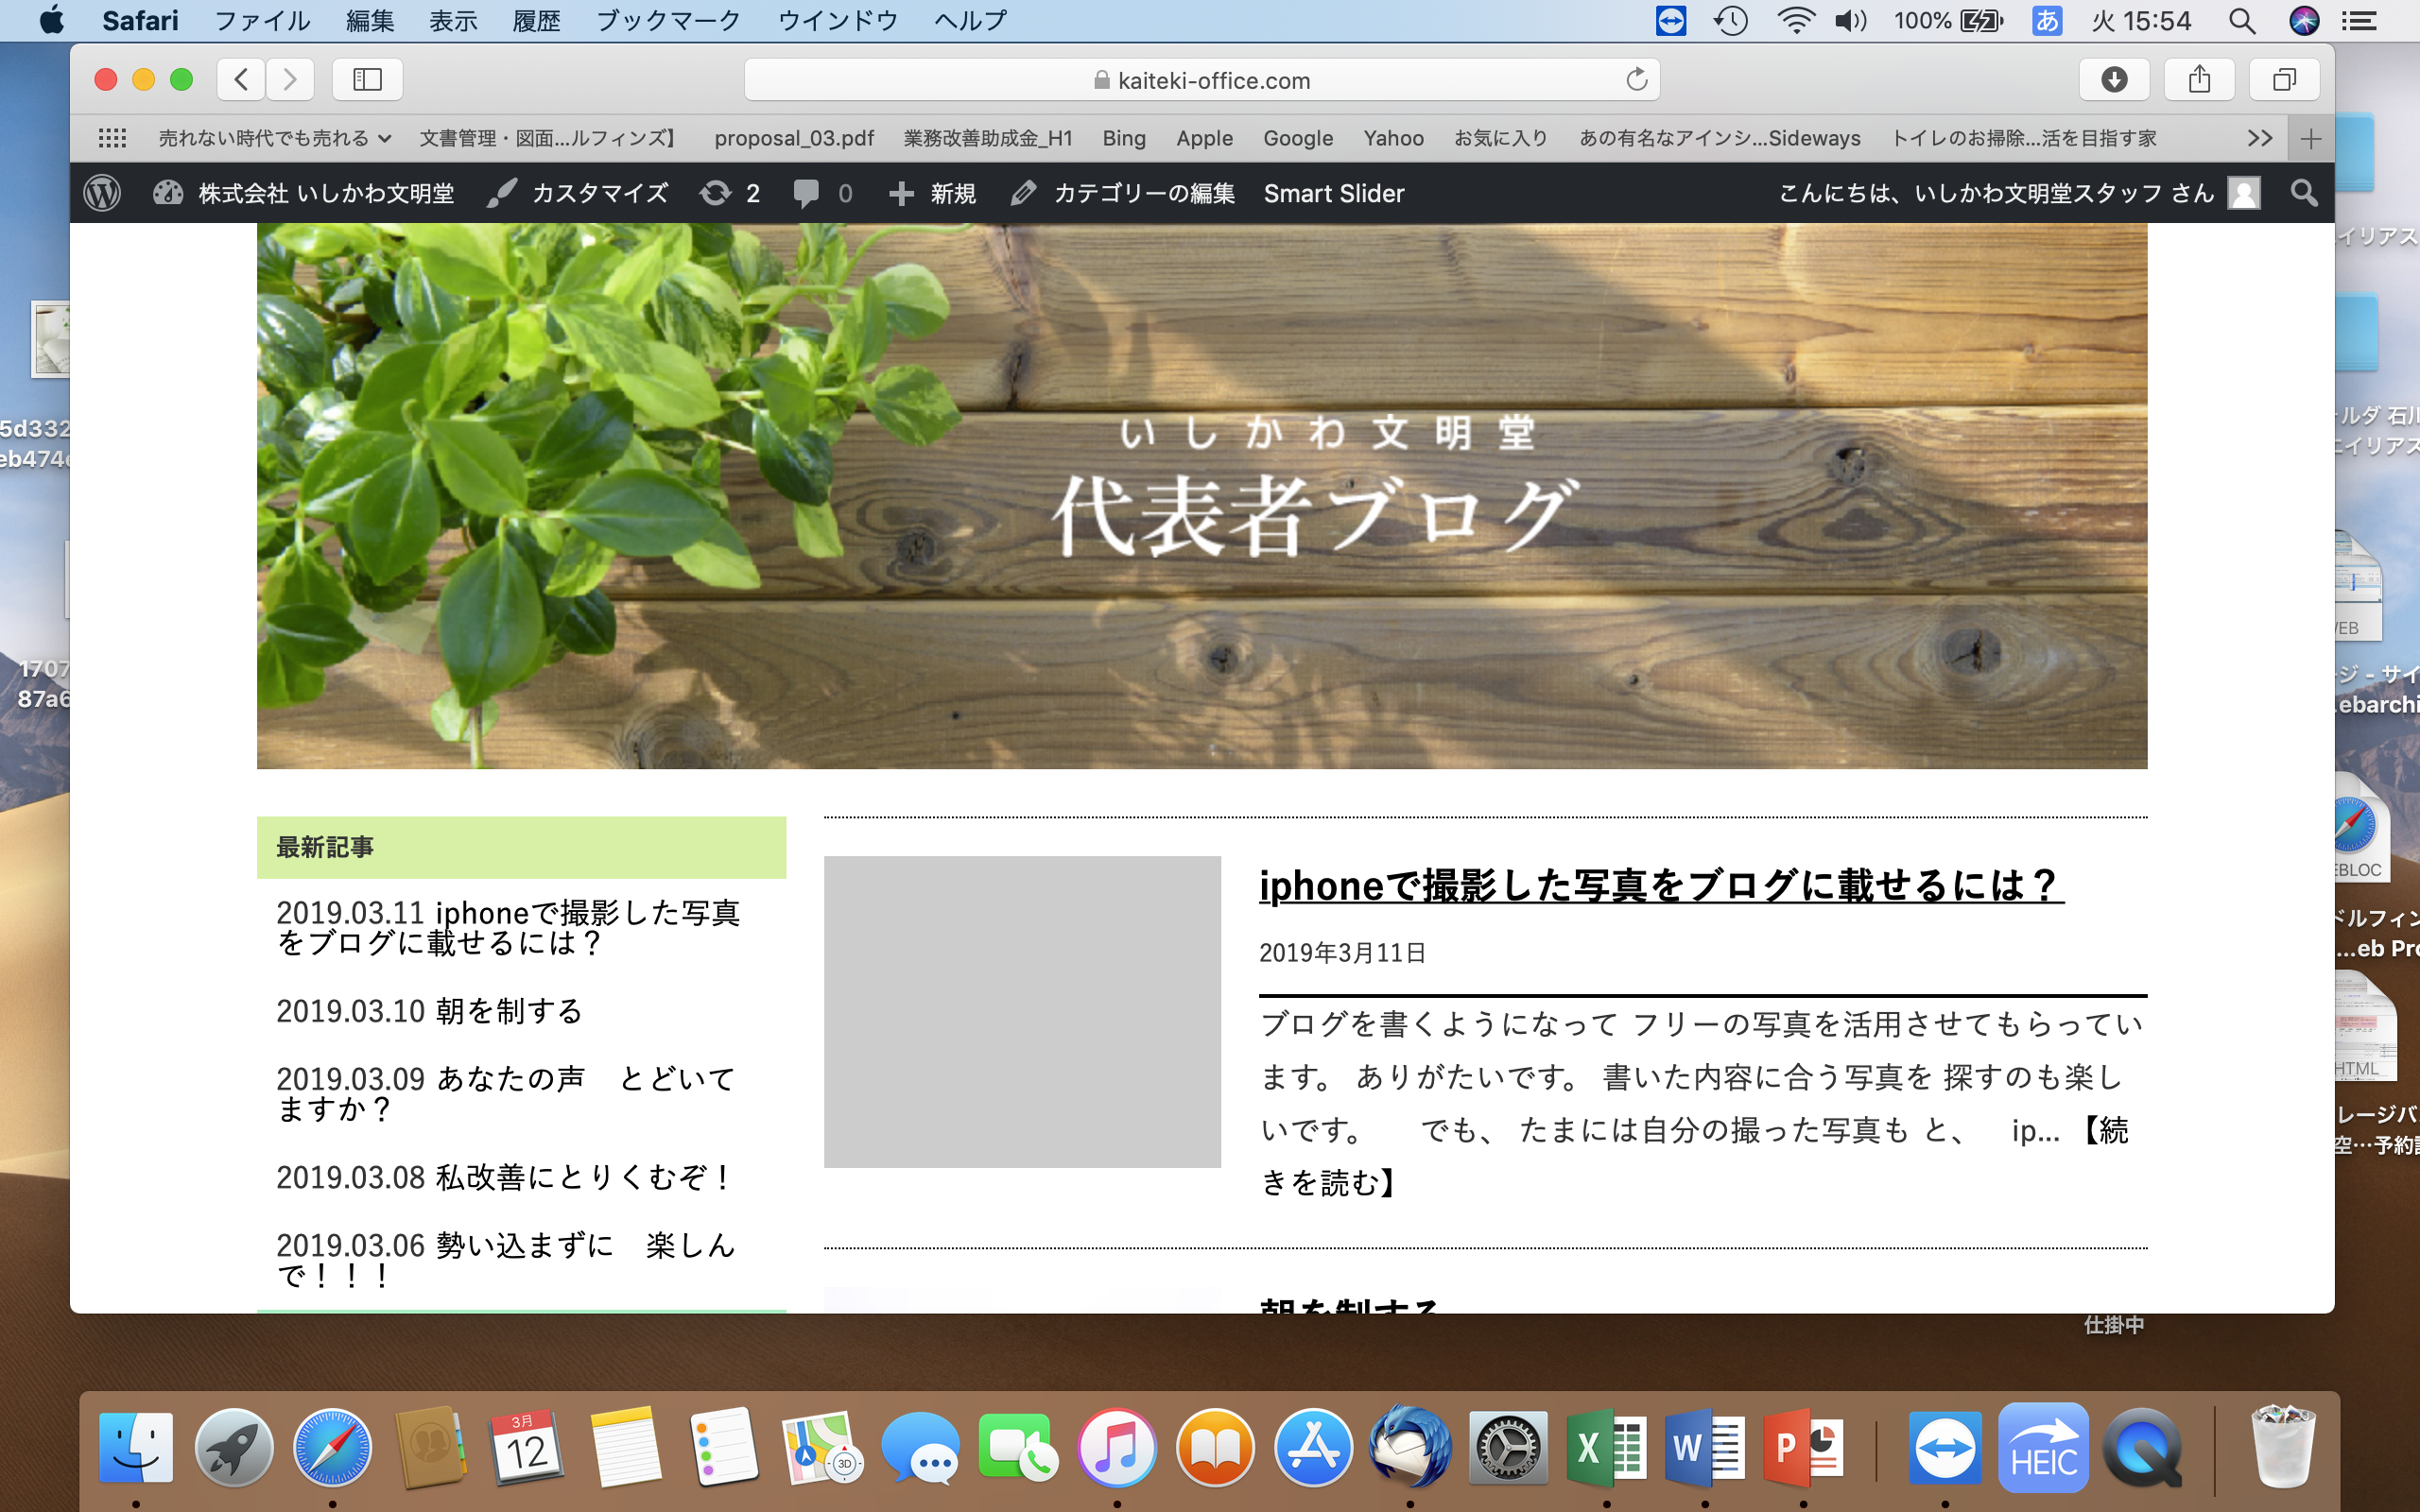Click sidebar link 2019.03.10 朝を制する
This screenshot has height=1512, width=2420.
click(430, 1011)
